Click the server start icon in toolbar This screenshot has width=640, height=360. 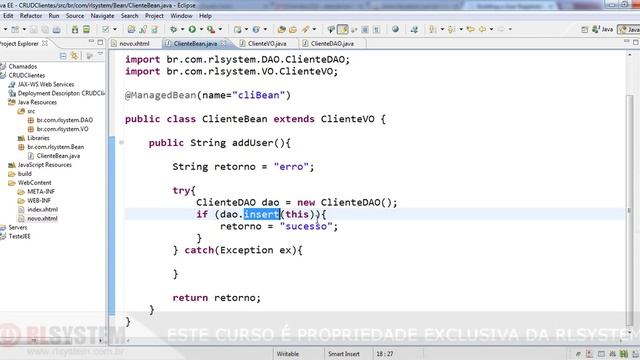point(75,29)
